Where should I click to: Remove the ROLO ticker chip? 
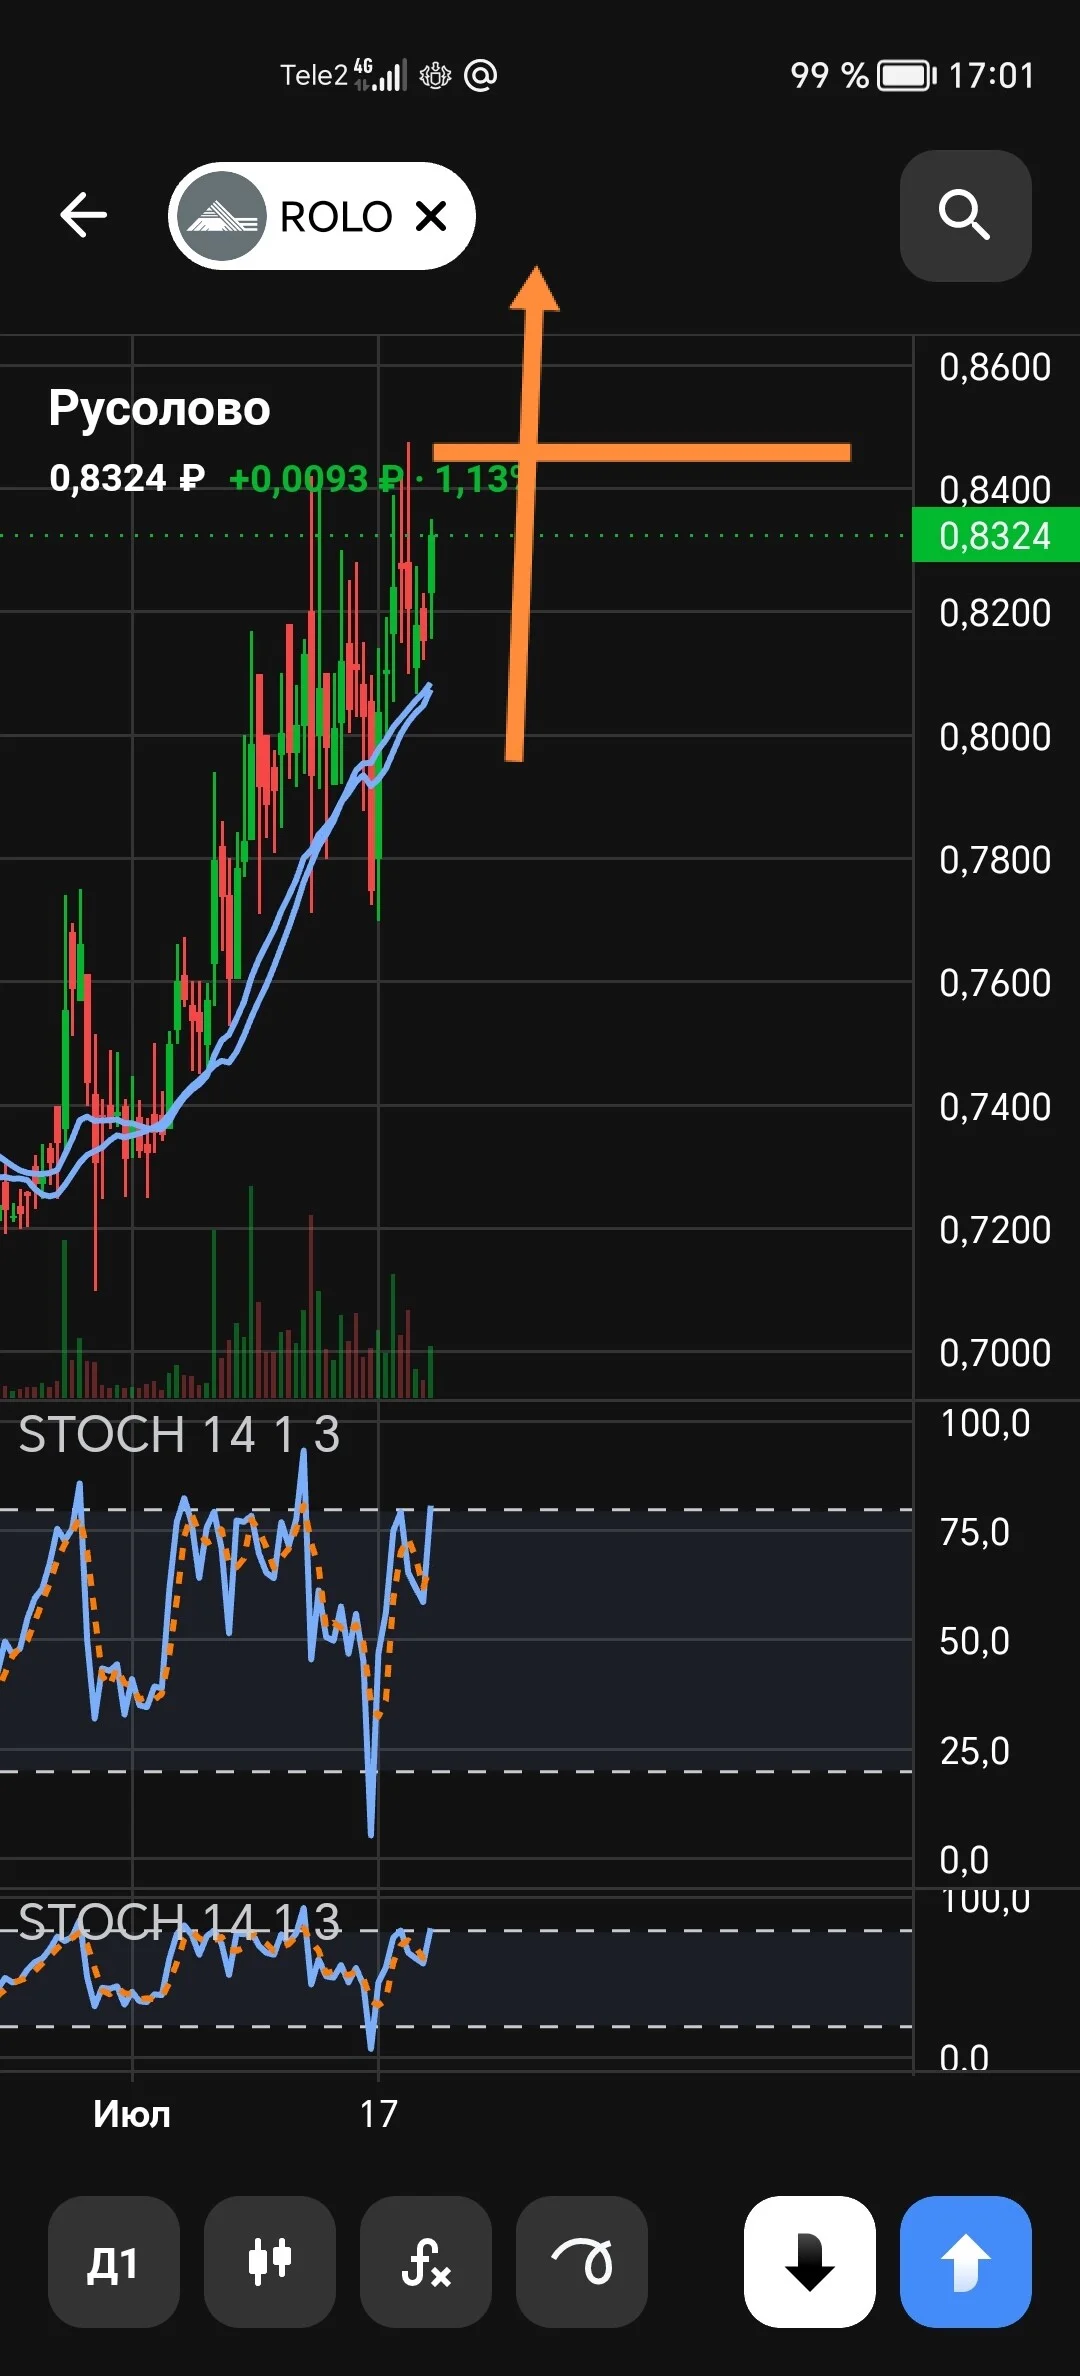(431, 216)
